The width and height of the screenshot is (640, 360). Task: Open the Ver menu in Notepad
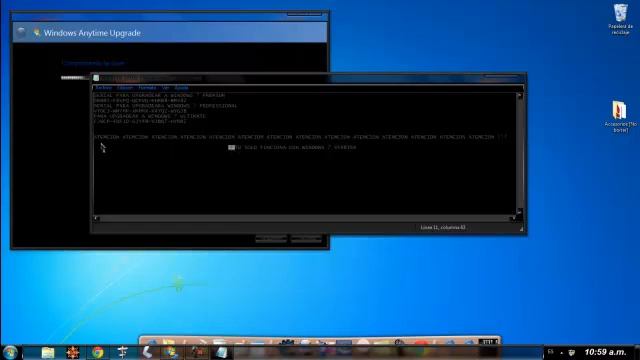point(165,88)
